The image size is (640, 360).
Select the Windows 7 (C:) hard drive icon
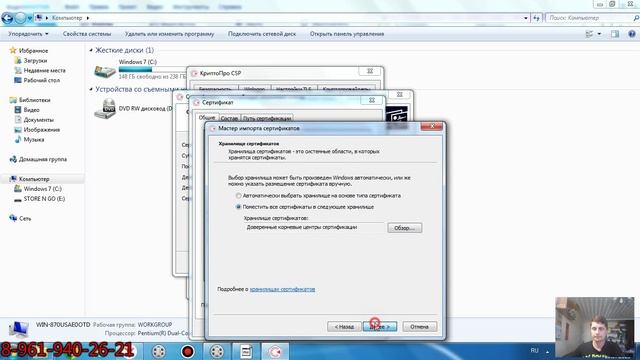(105, 71)
